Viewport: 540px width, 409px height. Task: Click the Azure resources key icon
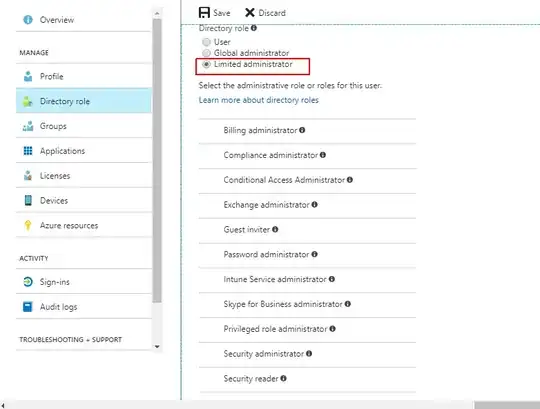28,225
